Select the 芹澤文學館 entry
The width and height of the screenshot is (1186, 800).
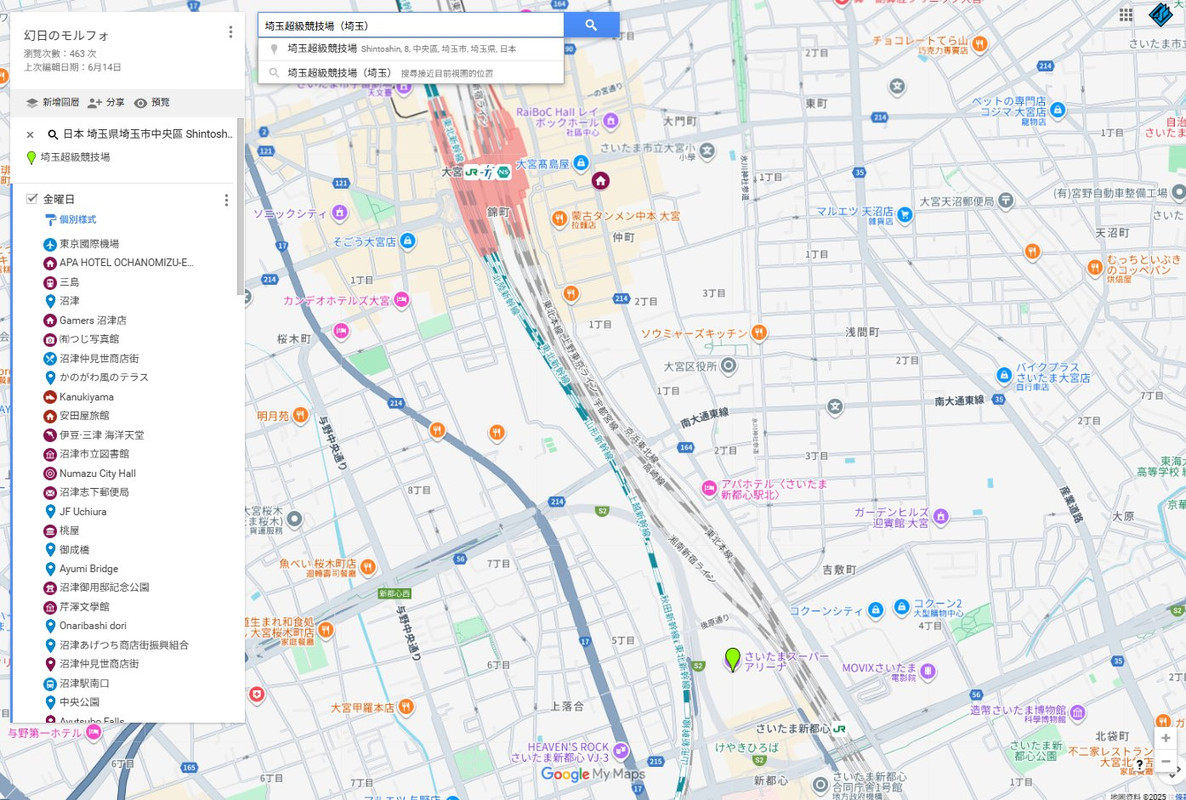[x=84, y=607]
